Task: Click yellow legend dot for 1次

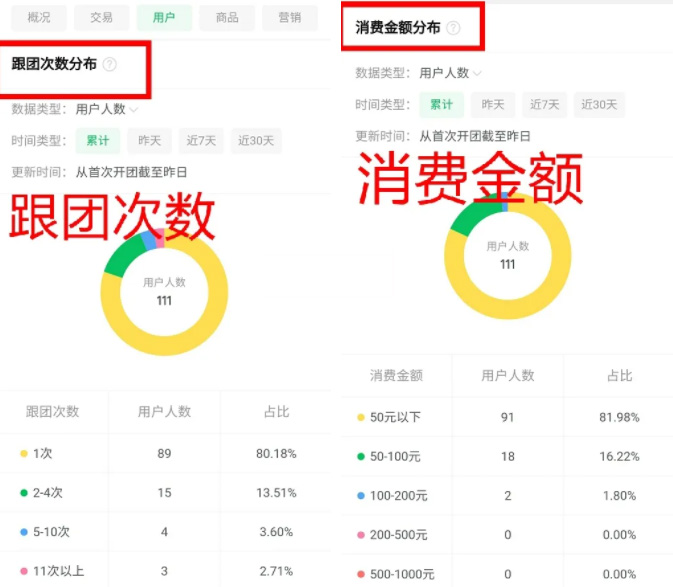Action: tap(24, 454)
